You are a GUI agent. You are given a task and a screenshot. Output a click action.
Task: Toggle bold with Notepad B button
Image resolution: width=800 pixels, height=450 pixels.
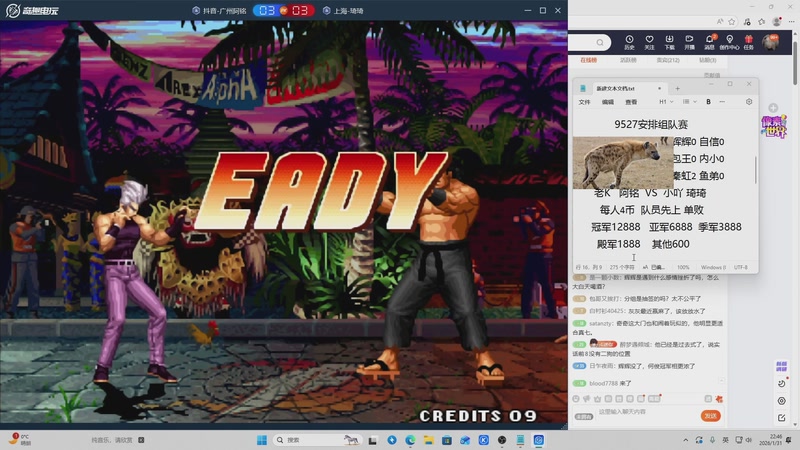tap(708, 102)
